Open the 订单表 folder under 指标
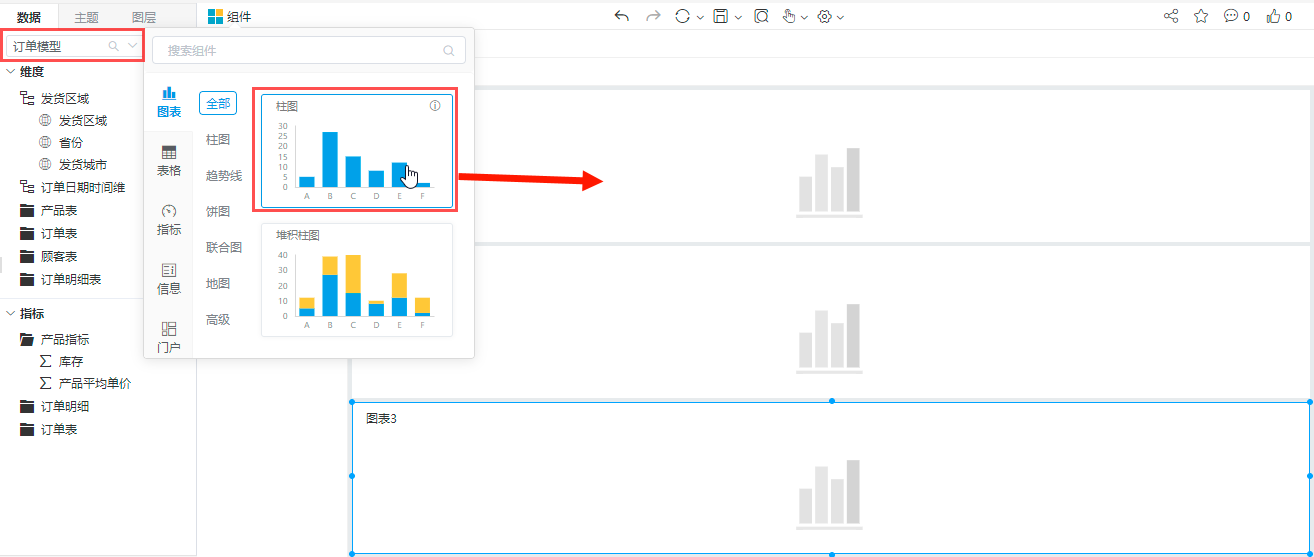The image size is (1314, 557). [58, 429]
